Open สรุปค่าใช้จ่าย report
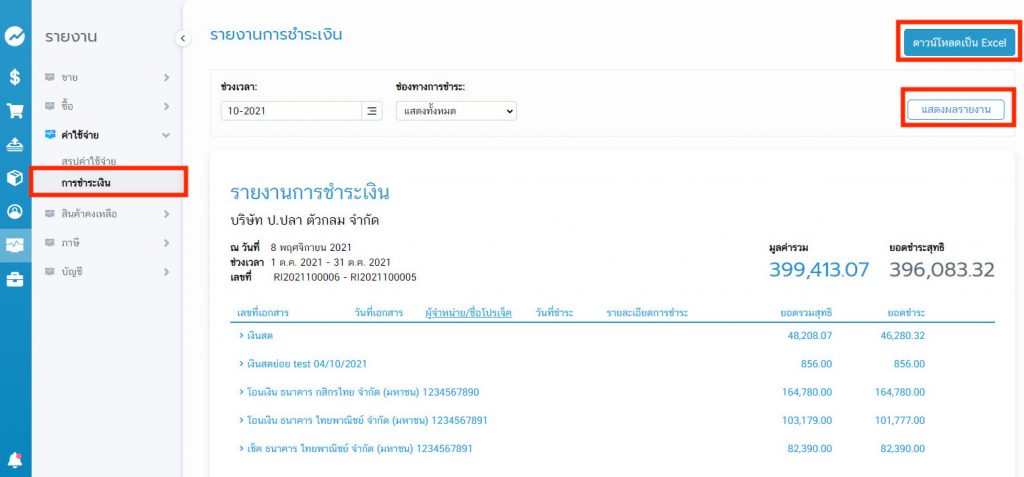The height and width of the screenshot is (477, 1024). [89, 161]
